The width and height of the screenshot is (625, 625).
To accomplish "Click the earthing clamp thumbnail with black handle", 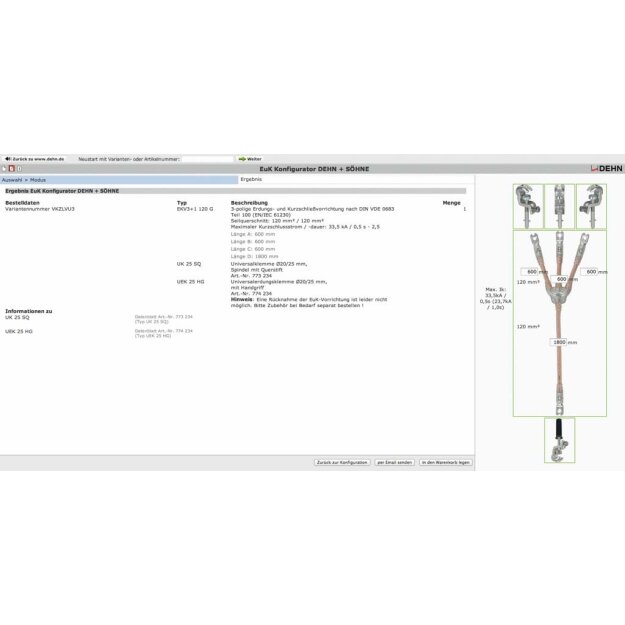I will (559, 440).
